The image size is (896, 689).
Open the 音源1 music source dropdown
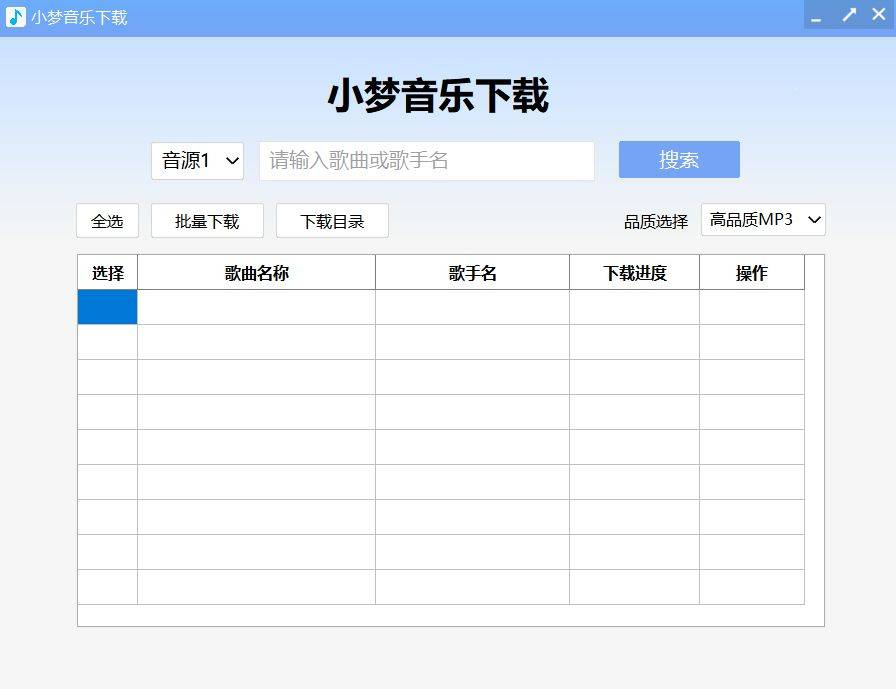pos(197,160)
